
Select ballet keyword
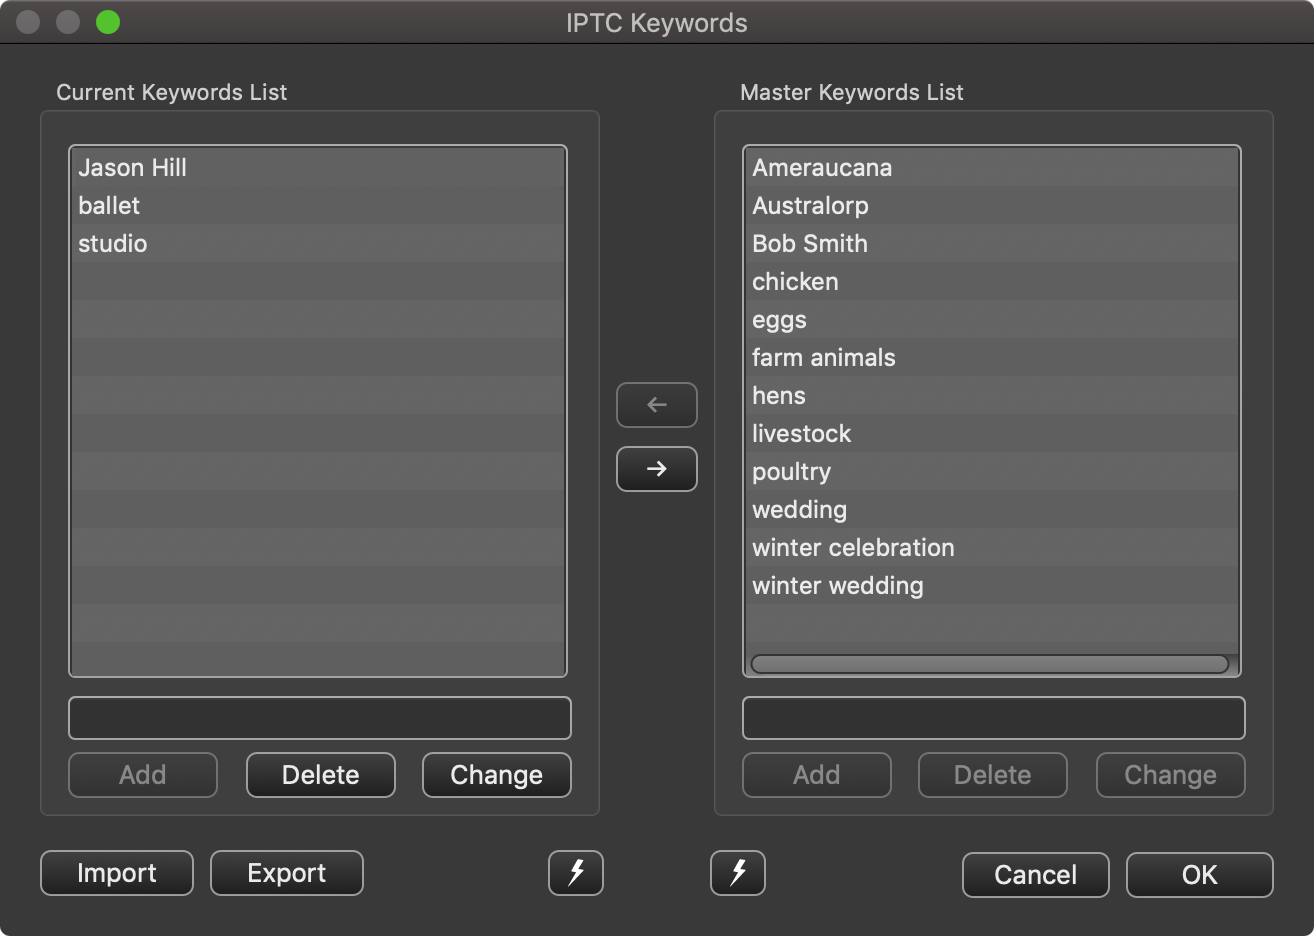318,205
